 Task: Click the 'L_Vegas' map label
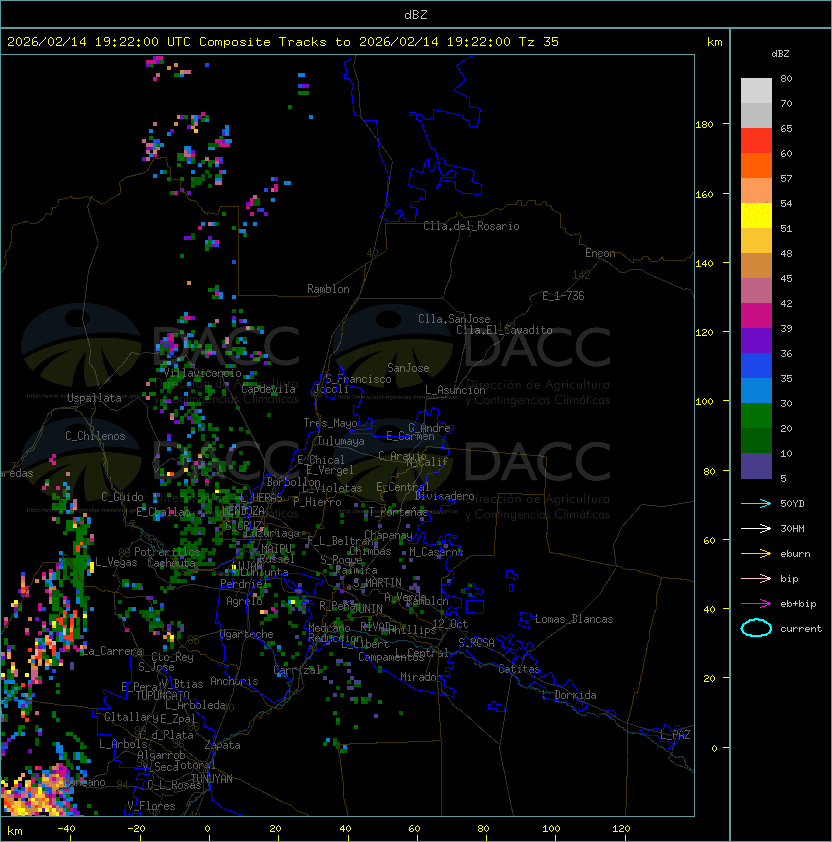tap(116, 562)
